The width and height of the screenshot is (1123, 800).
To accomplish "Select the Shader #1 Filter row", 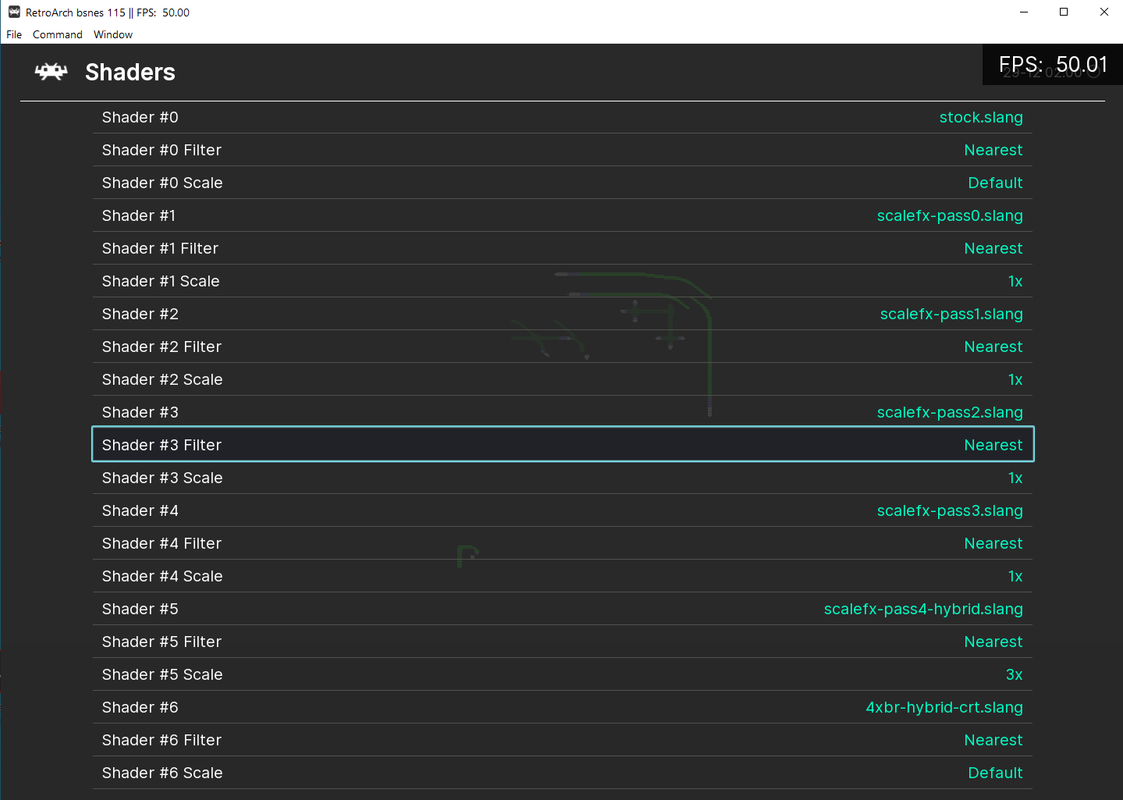I will (562, 249).
